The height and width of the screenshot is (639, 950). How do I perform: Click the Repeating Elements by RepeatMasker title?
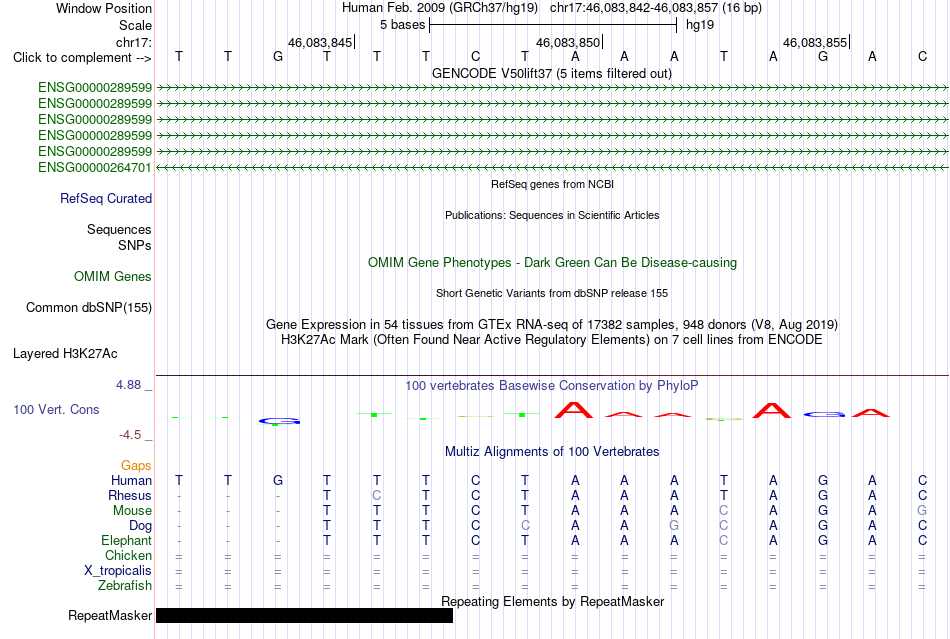tap(552, 602)
